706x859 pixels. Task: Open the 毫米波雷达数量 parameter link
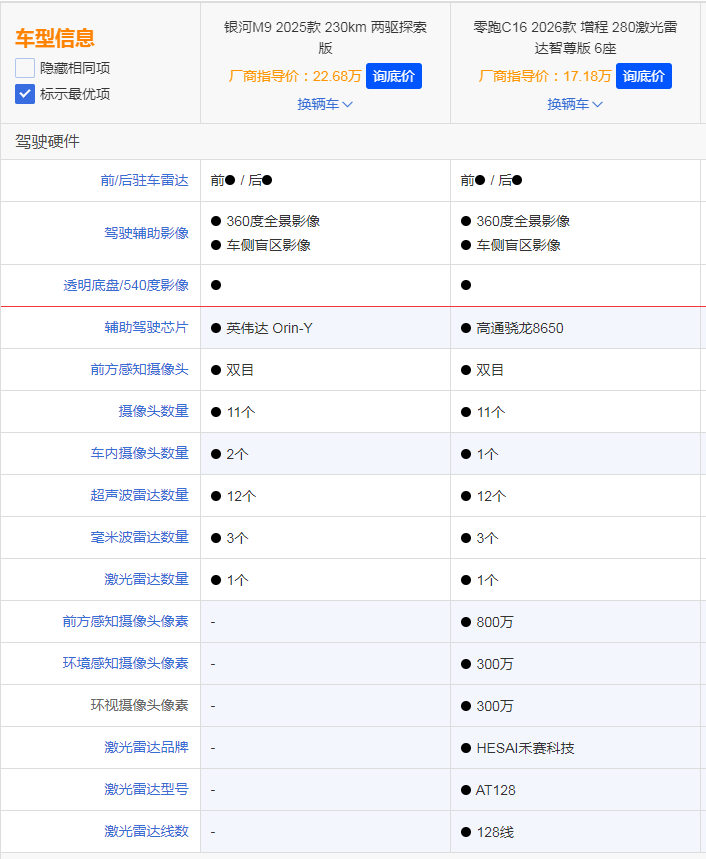pyautogui.click(x=139, y=537)
